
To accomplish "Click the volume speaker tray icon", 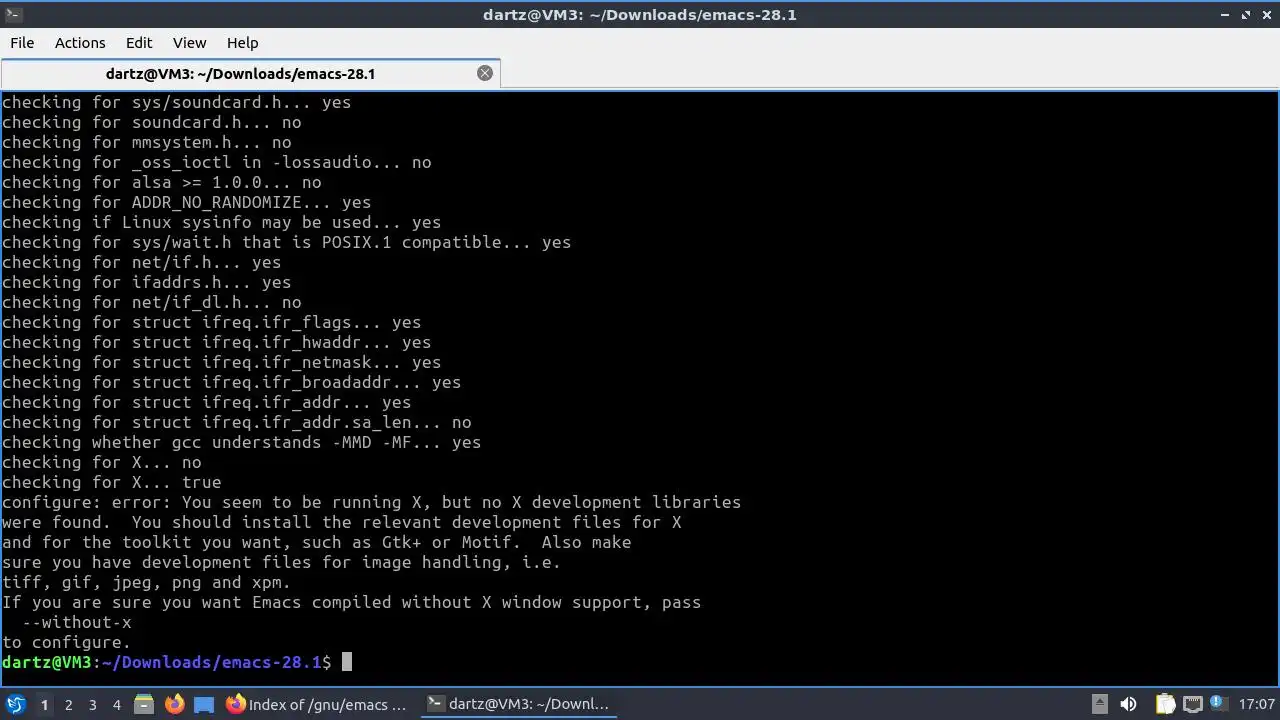I will 1128,704.
